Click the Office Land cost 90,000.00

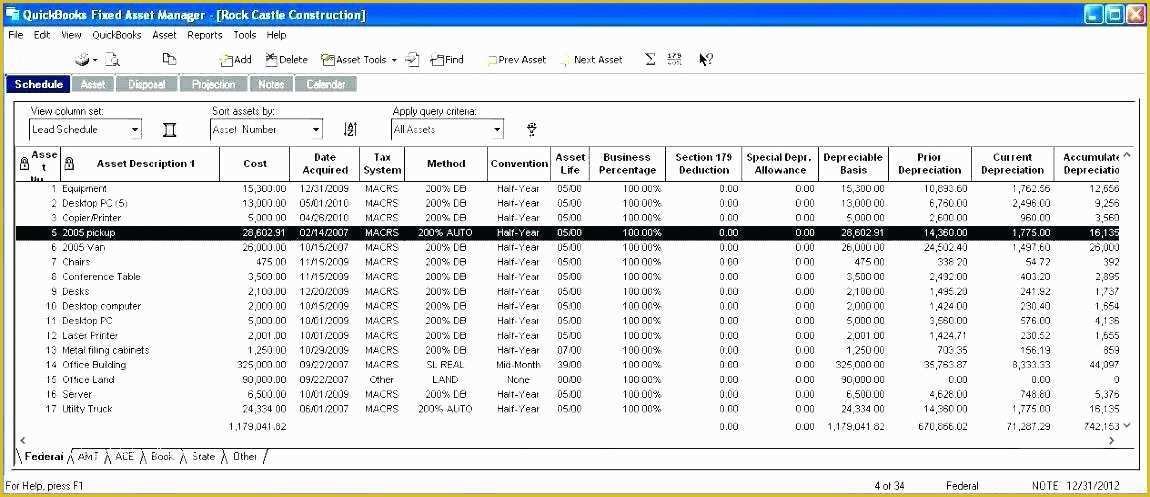pyautogui.click(x=264, y=380)
